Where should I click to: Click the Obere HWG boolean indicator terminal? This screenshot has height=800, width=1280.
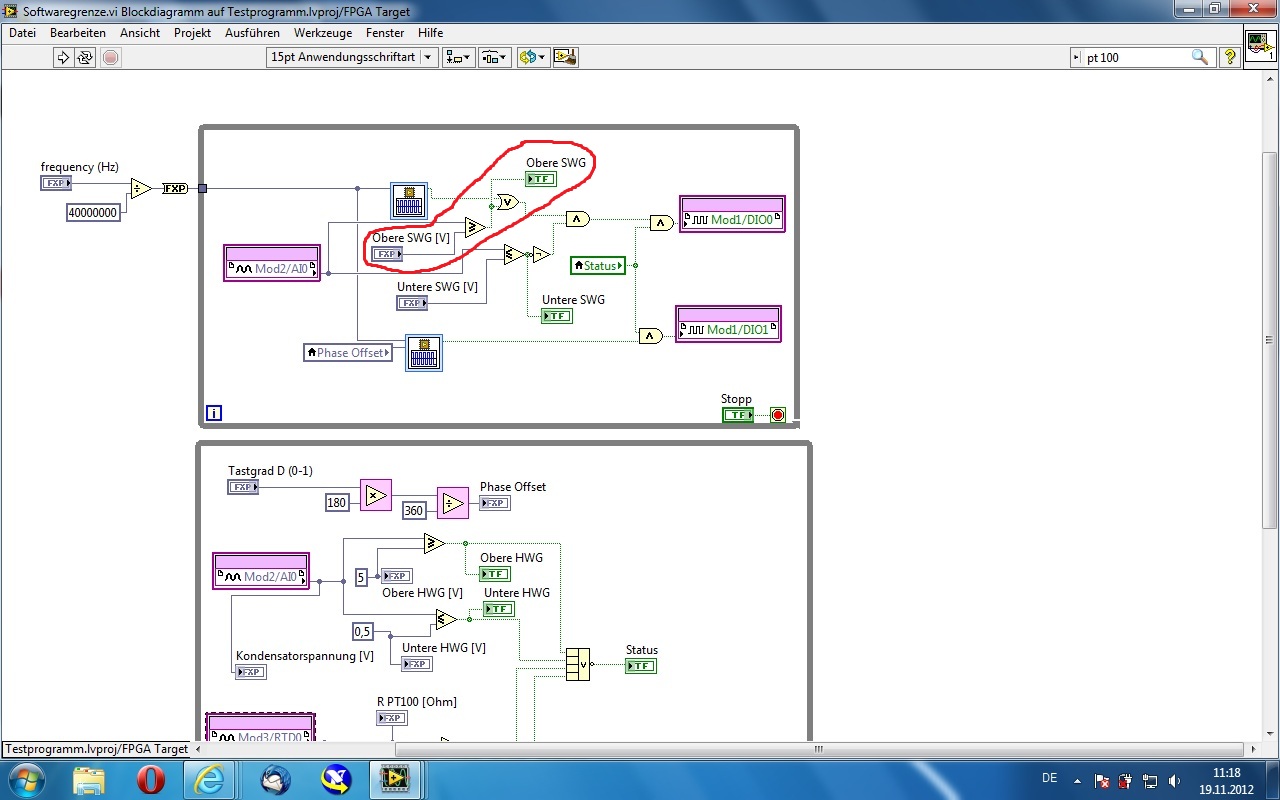[x=495, y=574]
